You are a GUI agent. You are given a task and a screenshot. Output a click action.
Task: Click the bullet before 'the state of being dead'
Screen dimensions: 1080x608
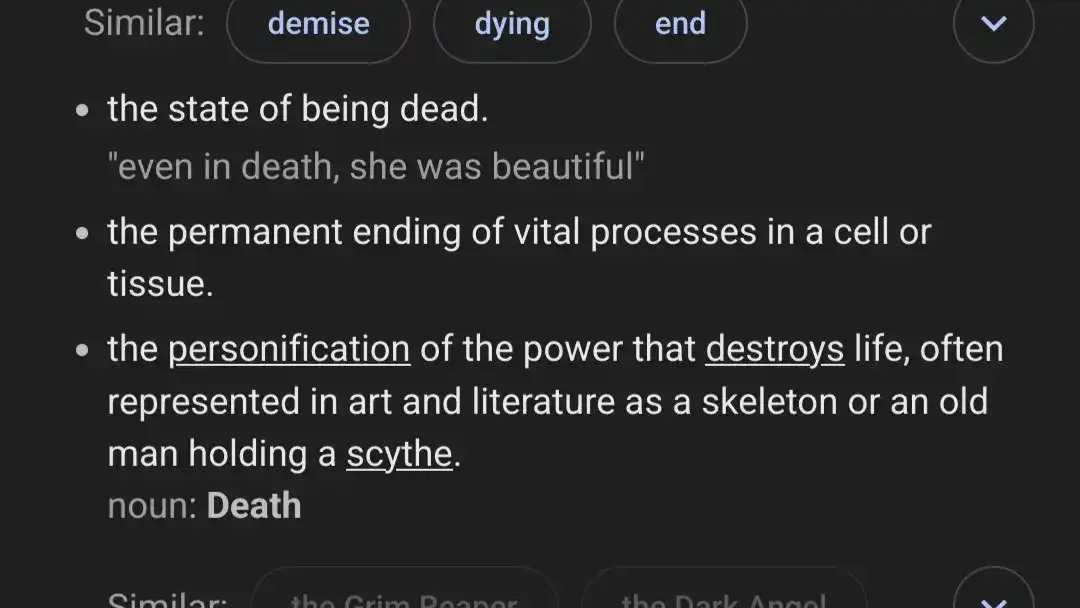tap(82, 109)
